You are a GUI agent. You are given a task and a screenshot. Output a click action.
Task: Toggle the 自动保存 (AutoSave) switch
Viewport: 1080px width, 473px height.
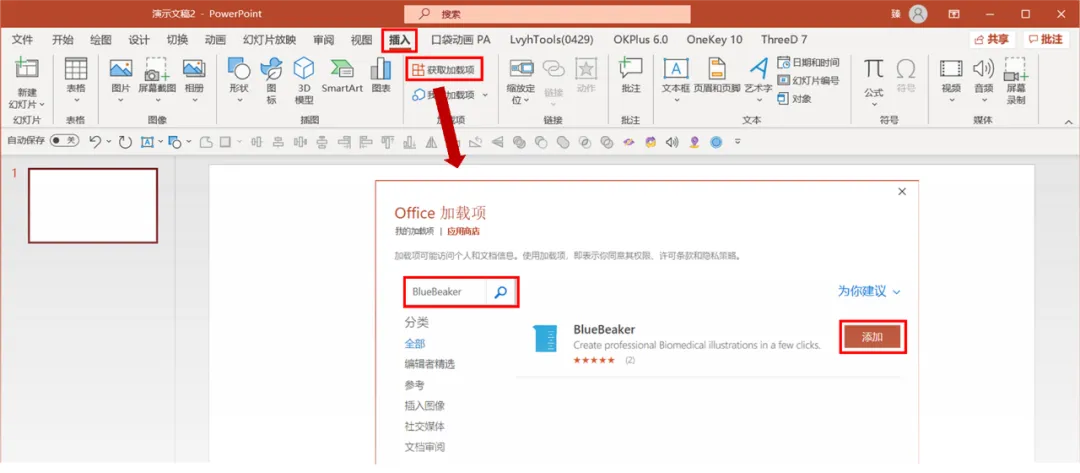point(64,140)
